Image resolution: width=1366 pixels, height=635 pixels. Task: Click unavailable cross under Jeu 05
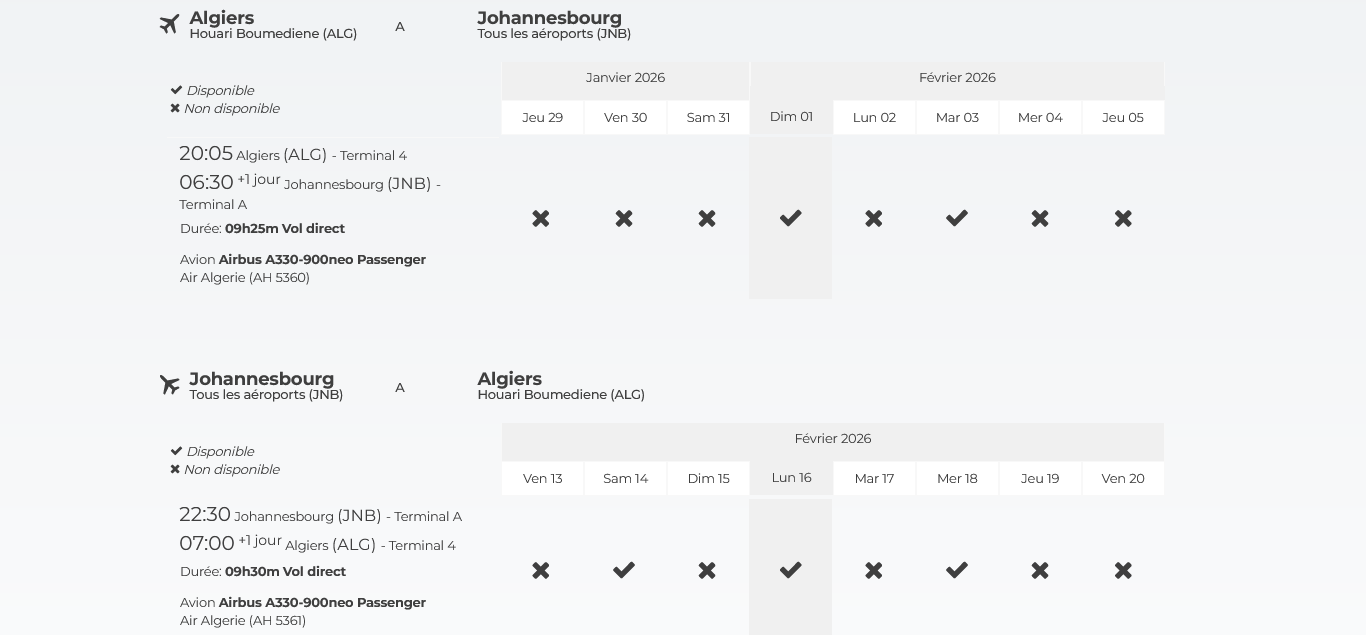point(1123,218)
